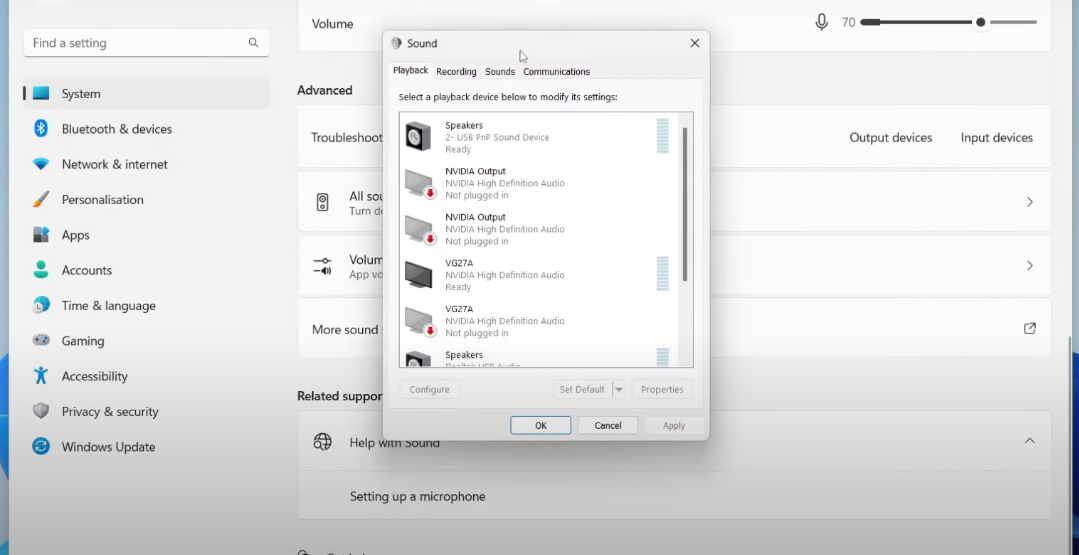Image resolution: width=1079 pixels, height=555 pixels.
Task: Click the globe icon beside Help with Sound
Action: [x=322, y=442]
